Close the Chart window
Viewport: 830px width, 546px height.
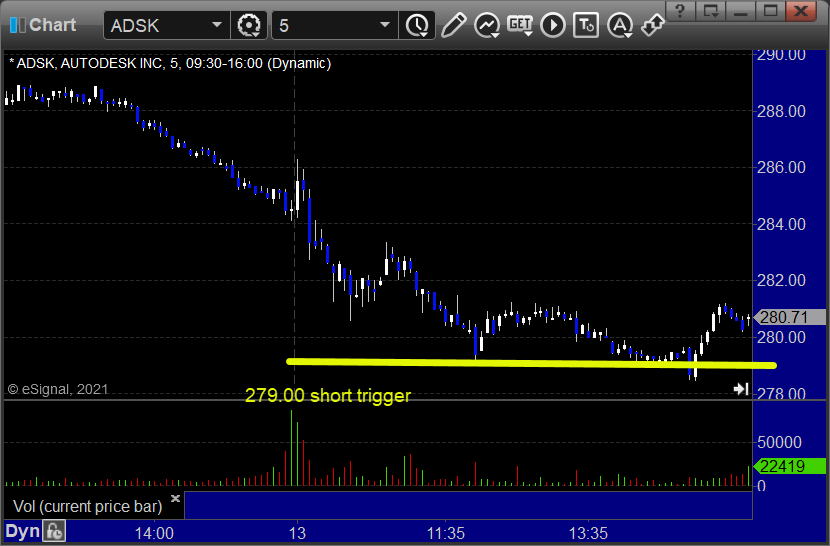tap(801, 11)
